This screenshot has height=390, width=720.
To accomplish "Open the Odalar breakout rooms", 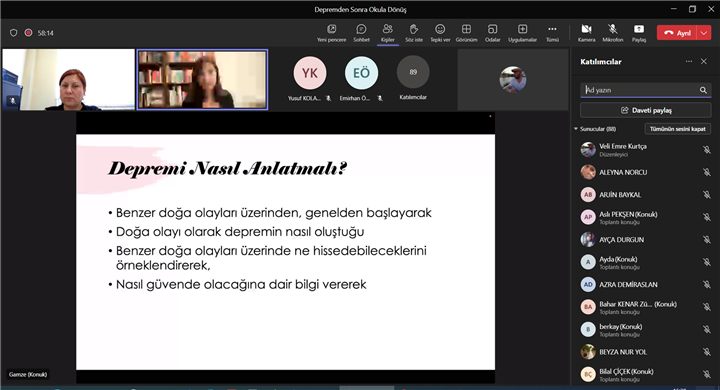I will coord(492,33).
